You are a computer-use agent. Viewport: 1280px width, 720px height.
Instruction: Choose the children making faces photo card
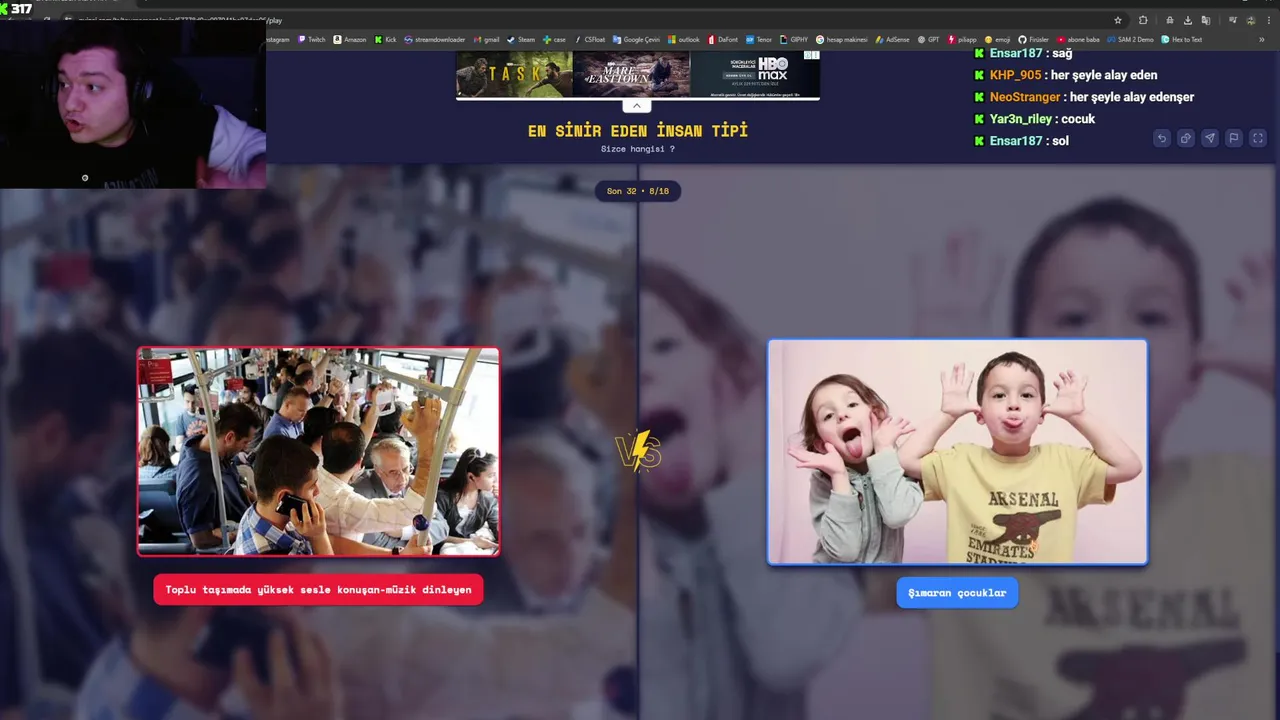click(x=957, y=452)
